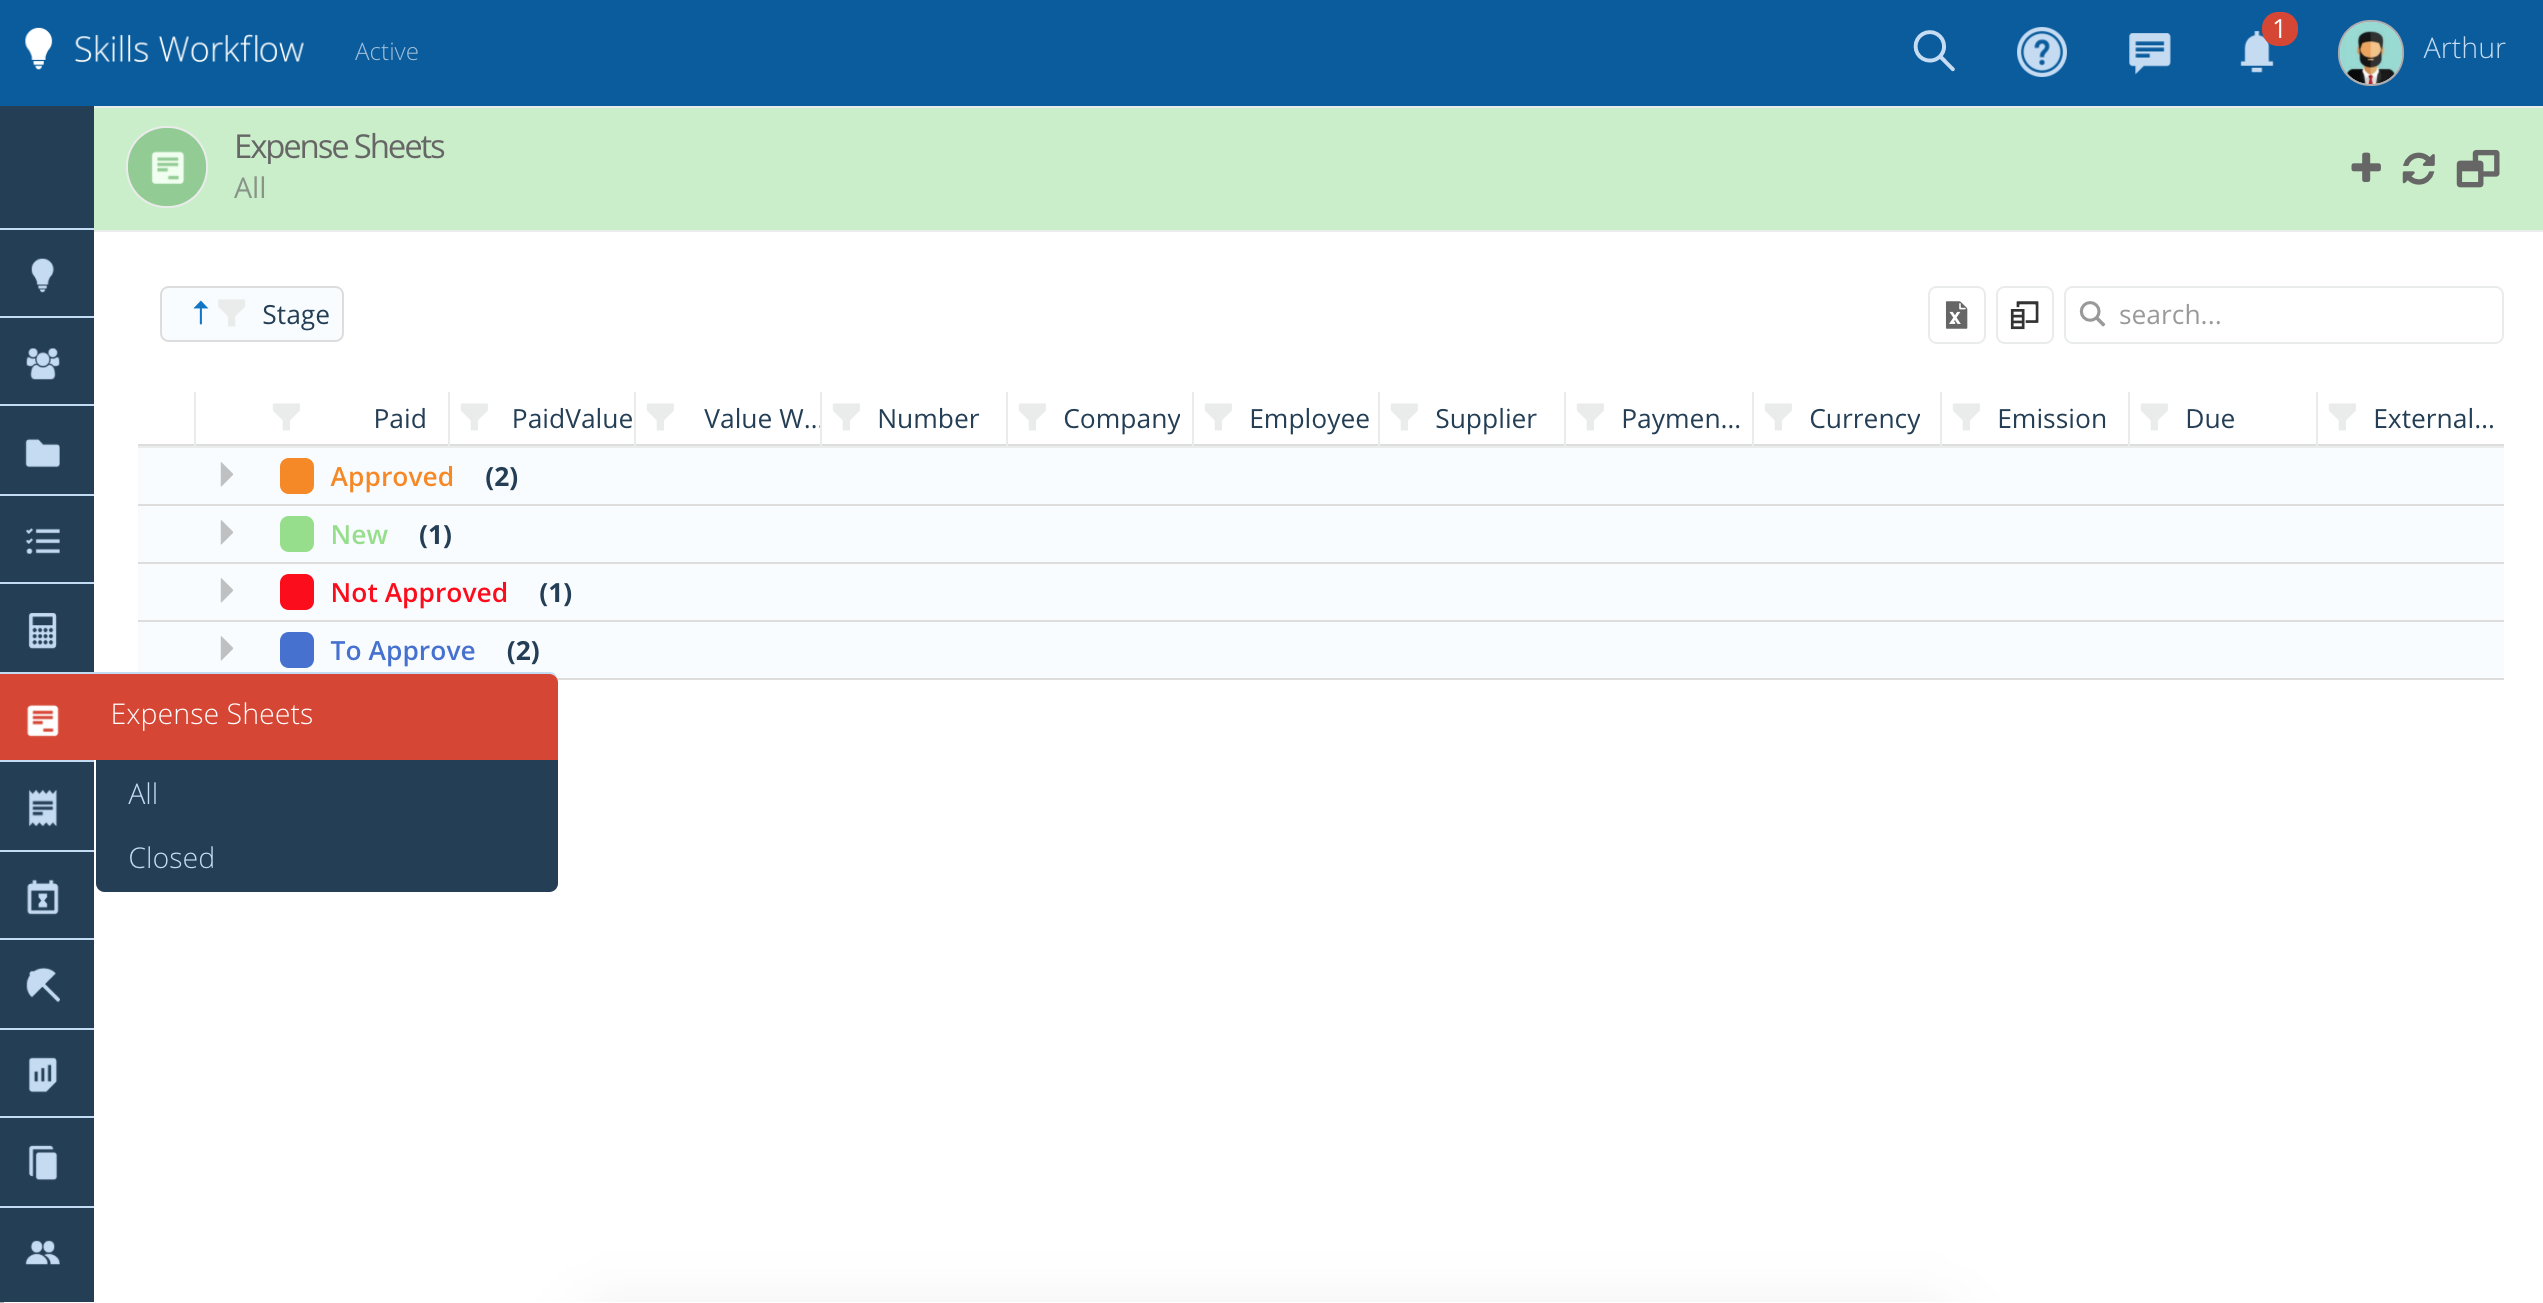Open notifications bell icon
This screenshot has width=2543, height=1303.
click(x=2257, y=51)
